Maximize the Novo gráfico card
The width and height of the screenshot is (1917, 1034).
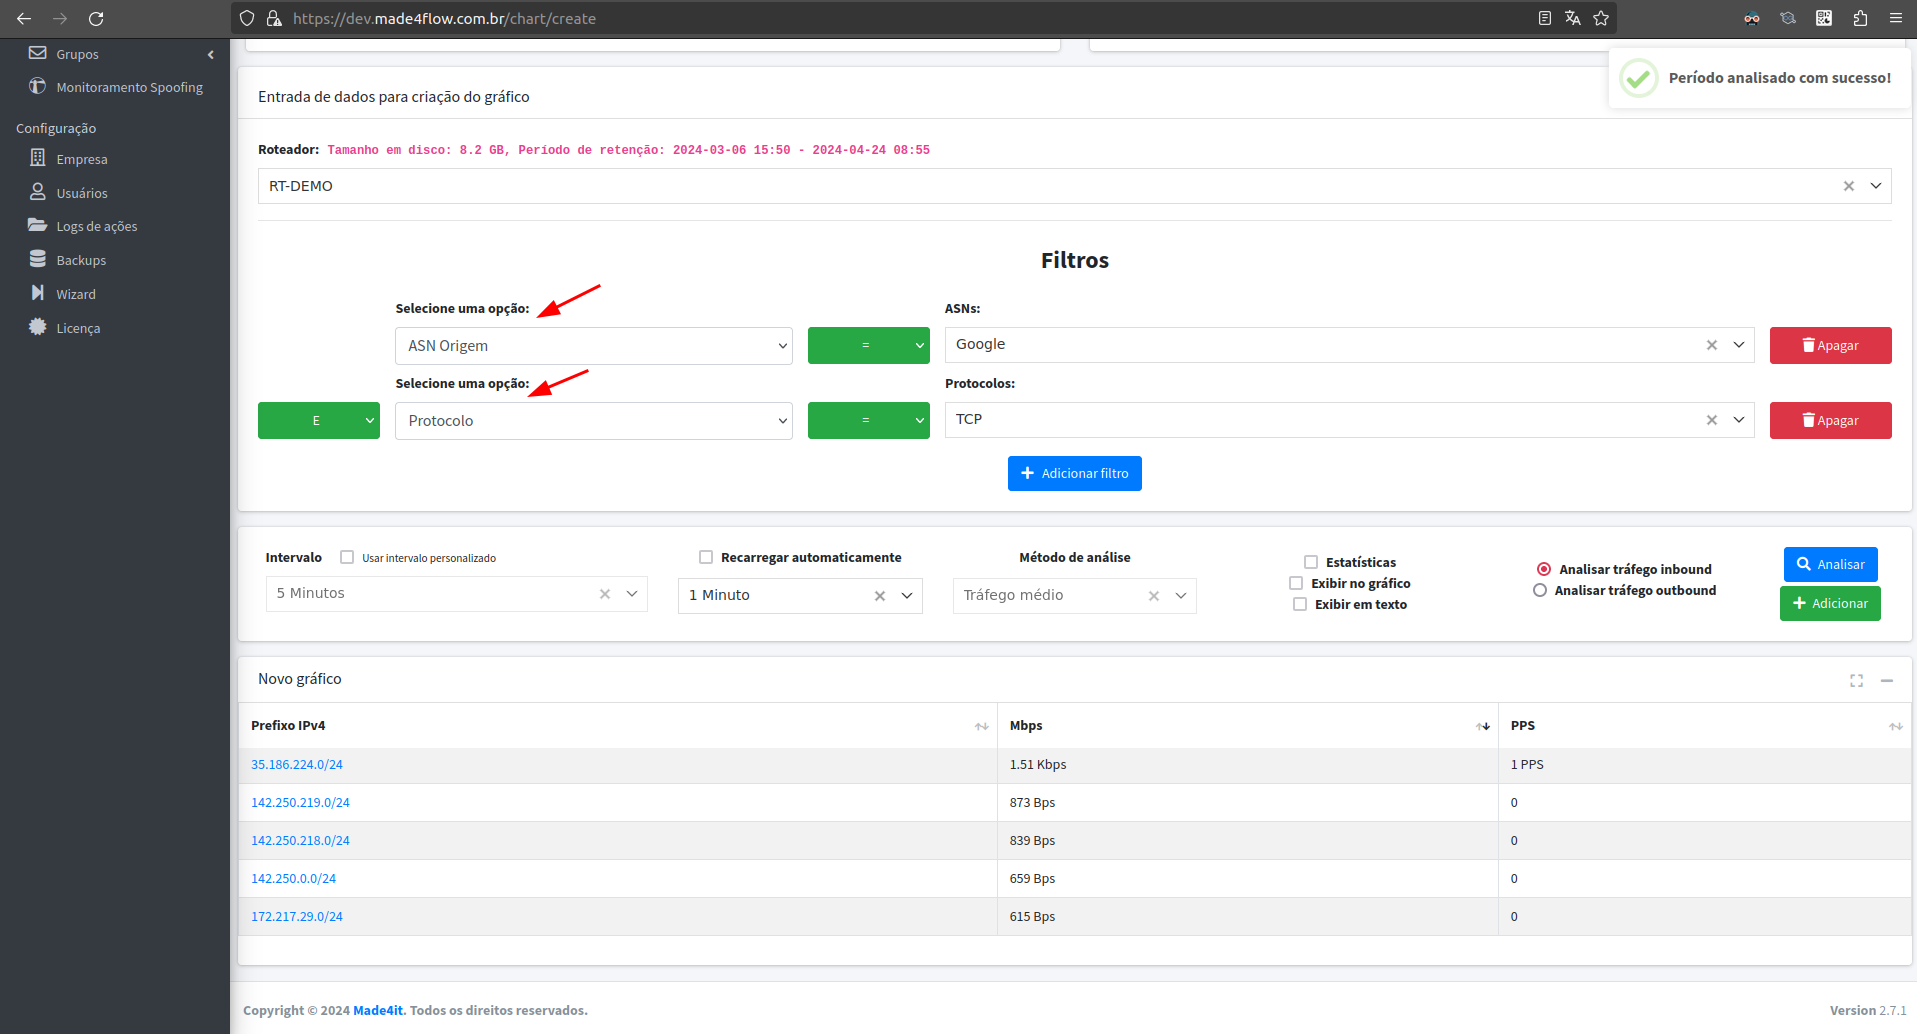[1857, 680]
